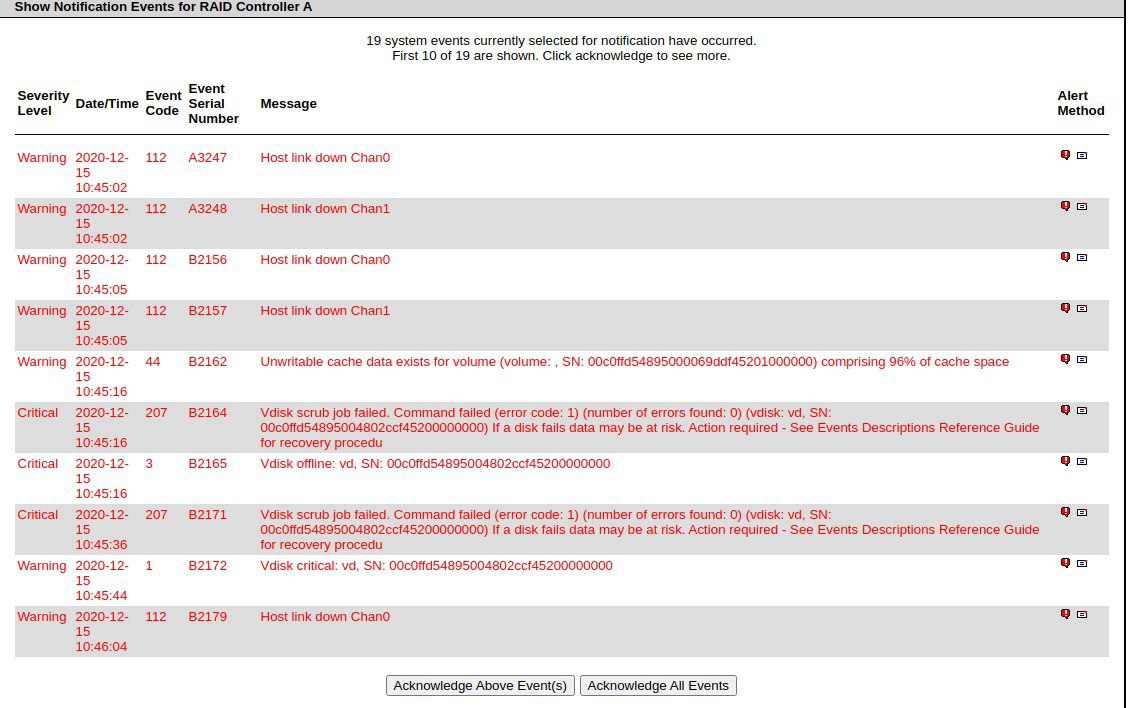Screen dimensions: 1131x708
Task: Click red alert bubble icon for event B2164
Action: point(1065,410)
